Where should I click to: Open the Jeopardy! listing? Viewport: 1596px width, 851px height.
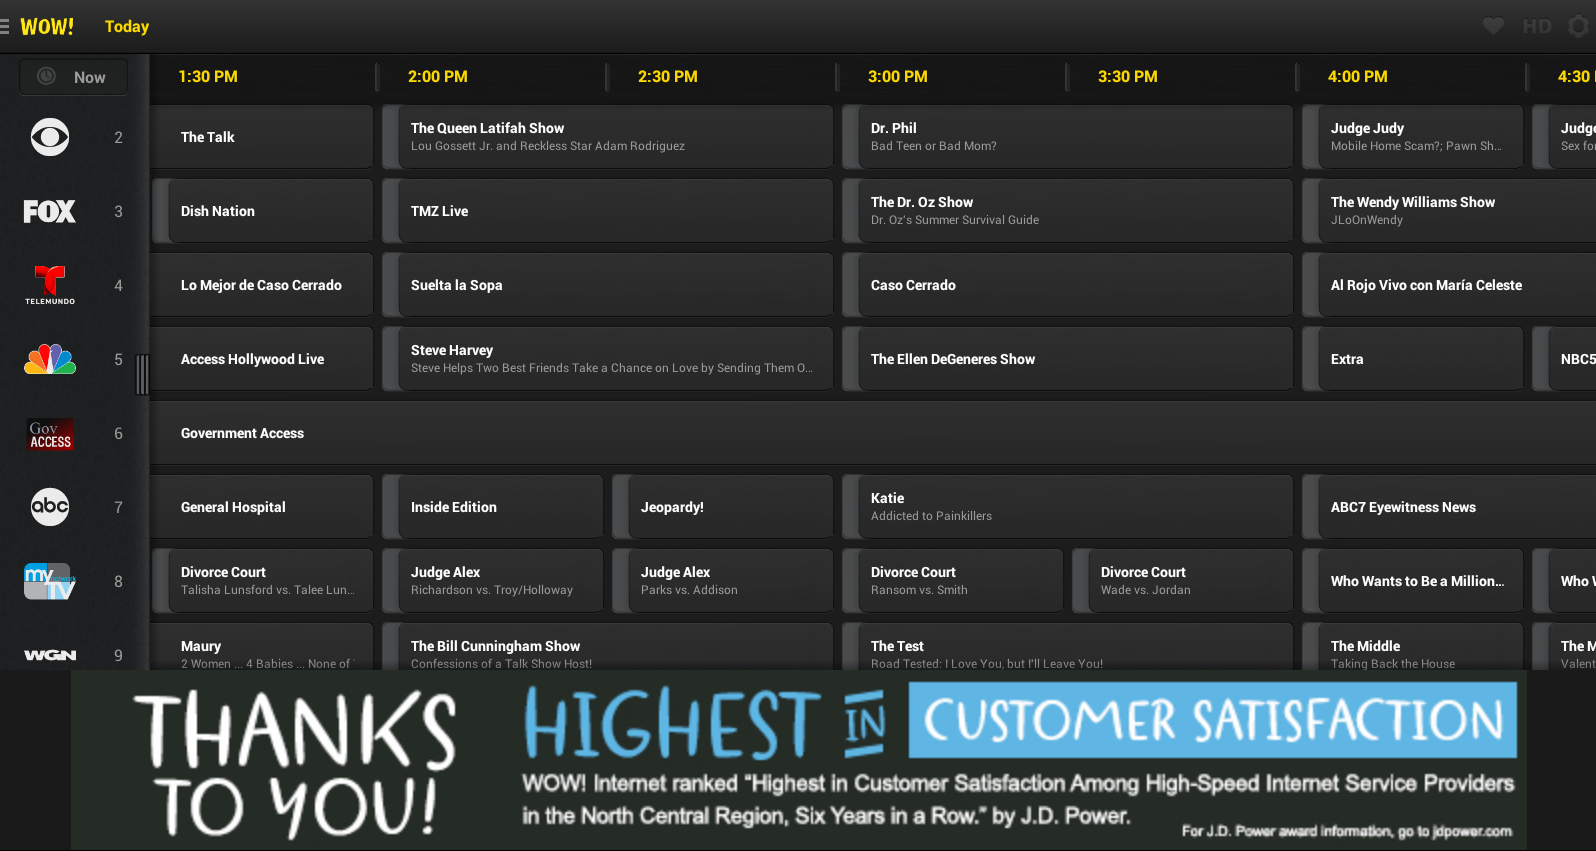click(x=723, y=507)
